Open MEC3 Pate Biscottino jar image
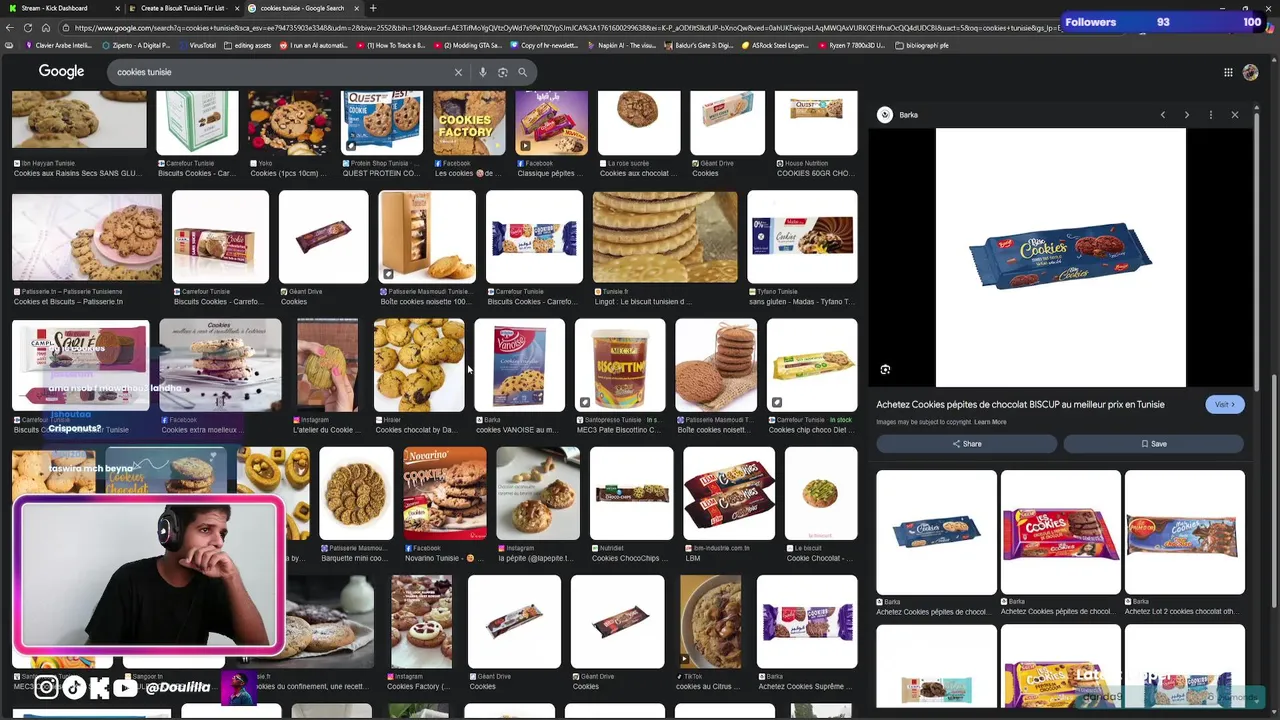1280x720 pixels. (x=619, y=365)
